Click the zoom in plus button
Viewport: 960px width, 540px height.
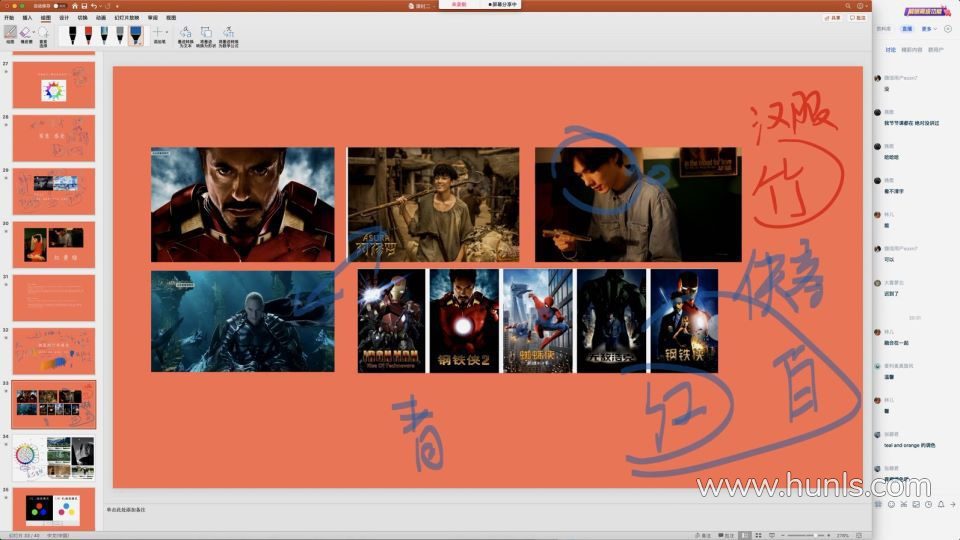pos(829,535)
